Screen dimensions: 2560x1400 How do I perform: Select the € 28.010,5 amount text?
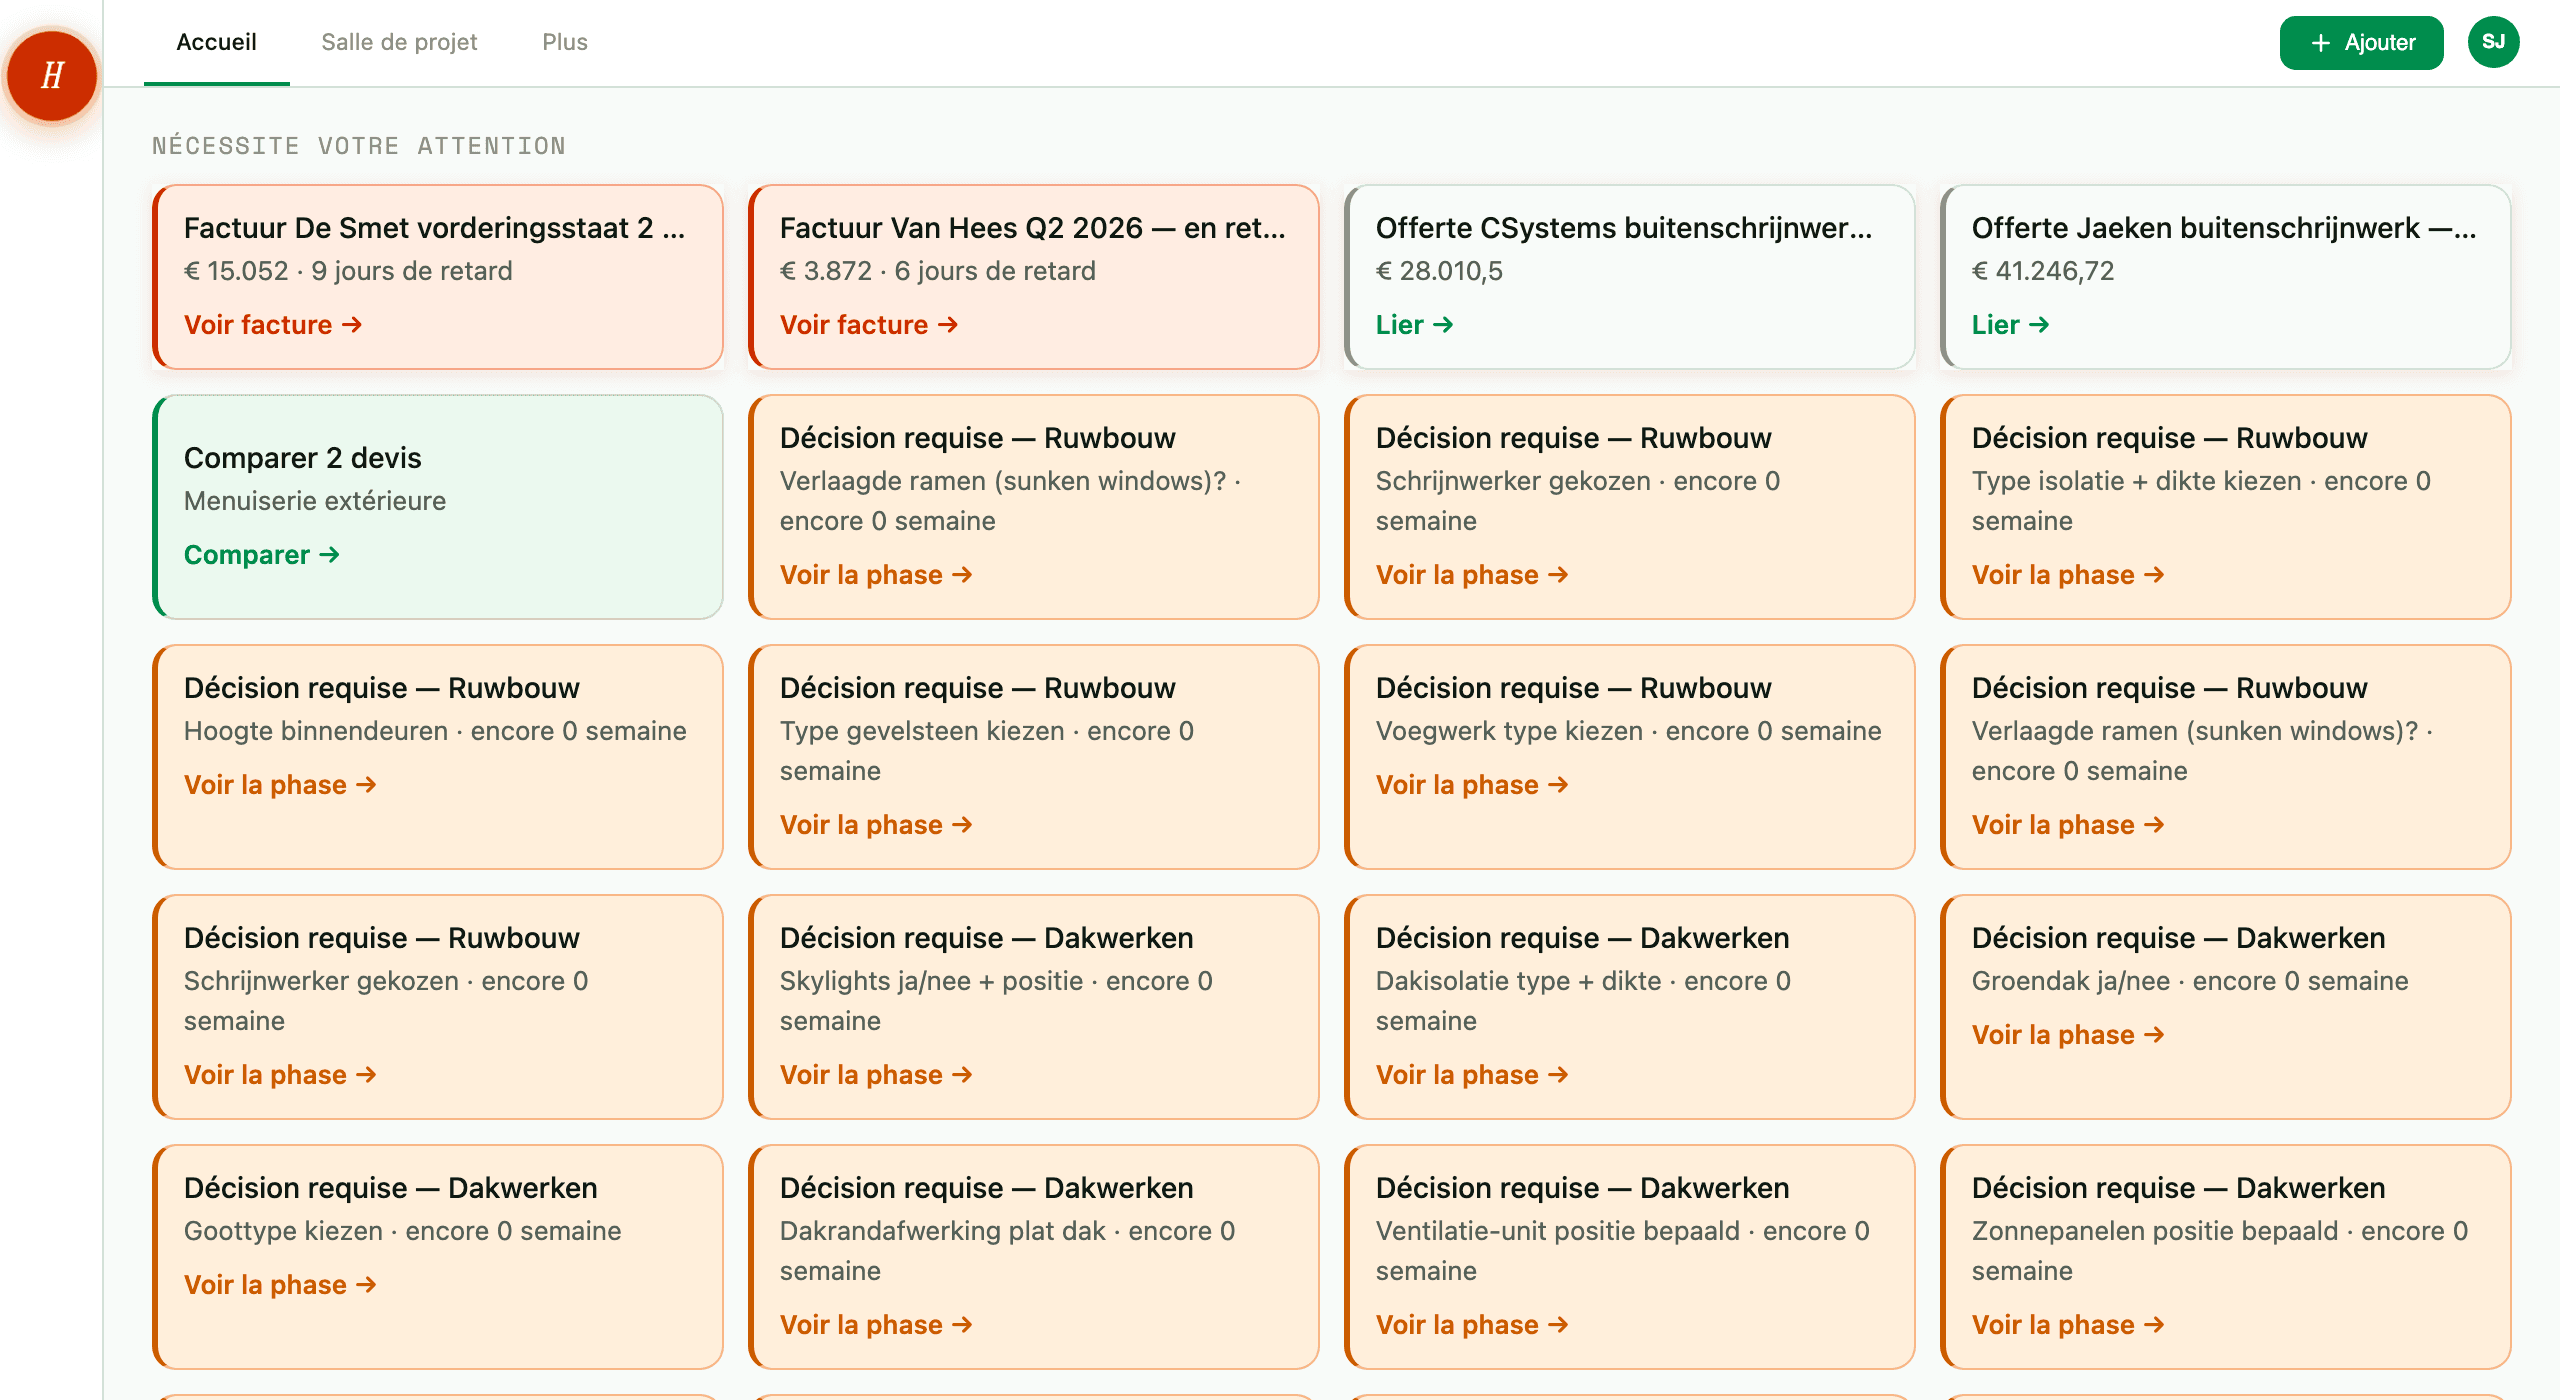point(1439,271)
